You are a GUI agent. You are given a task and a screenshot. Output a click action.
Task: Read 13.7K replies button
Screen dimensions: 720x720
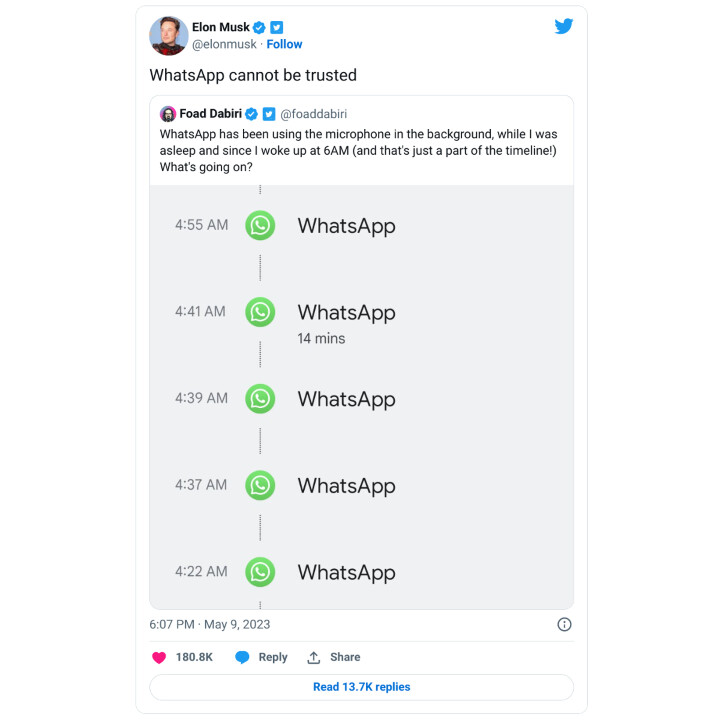tap(361, 687)
